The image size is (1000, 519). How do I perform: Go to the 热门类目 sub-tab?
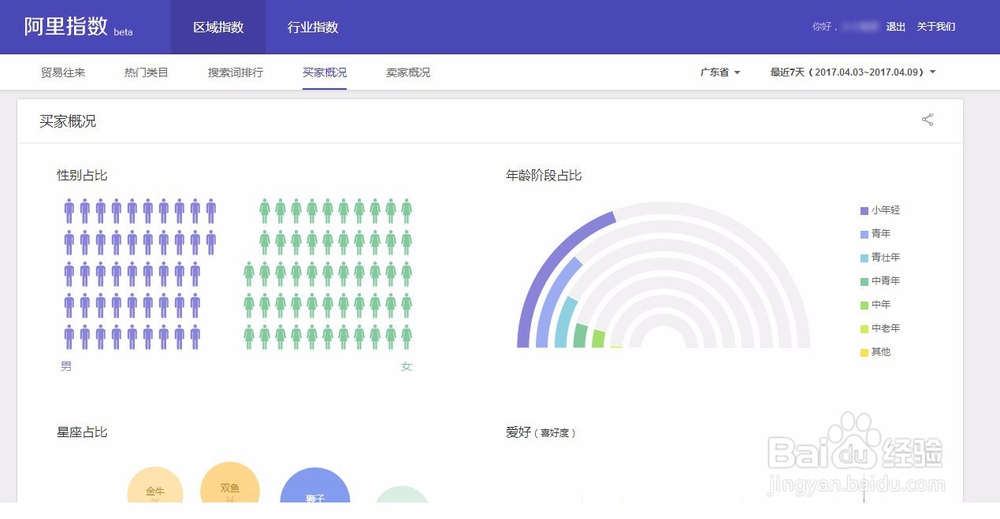coord(146,72)
